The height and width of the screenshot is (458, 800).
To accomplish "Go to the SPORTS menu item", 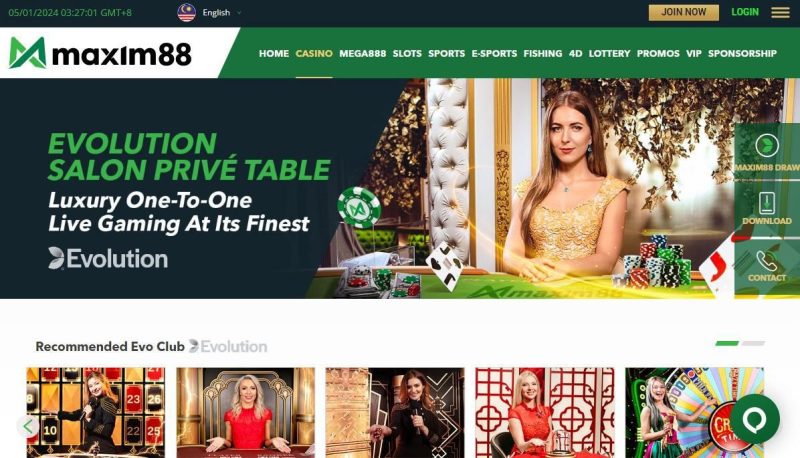I will [446, 54].
